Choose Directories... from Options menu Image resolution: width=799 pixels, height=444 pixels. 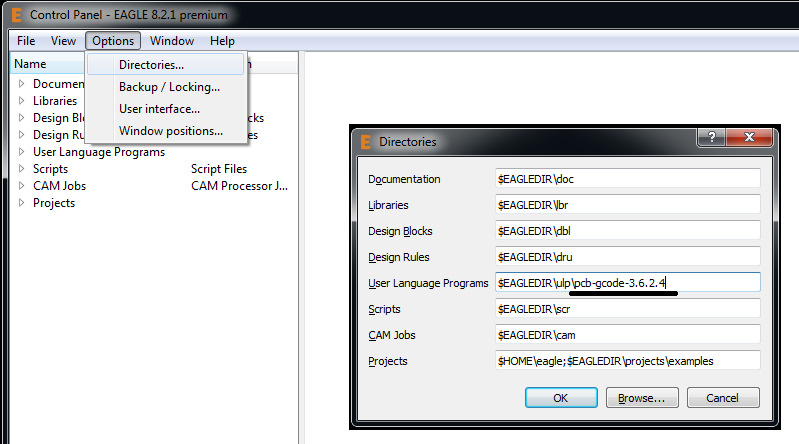click(x=165, y=65)
